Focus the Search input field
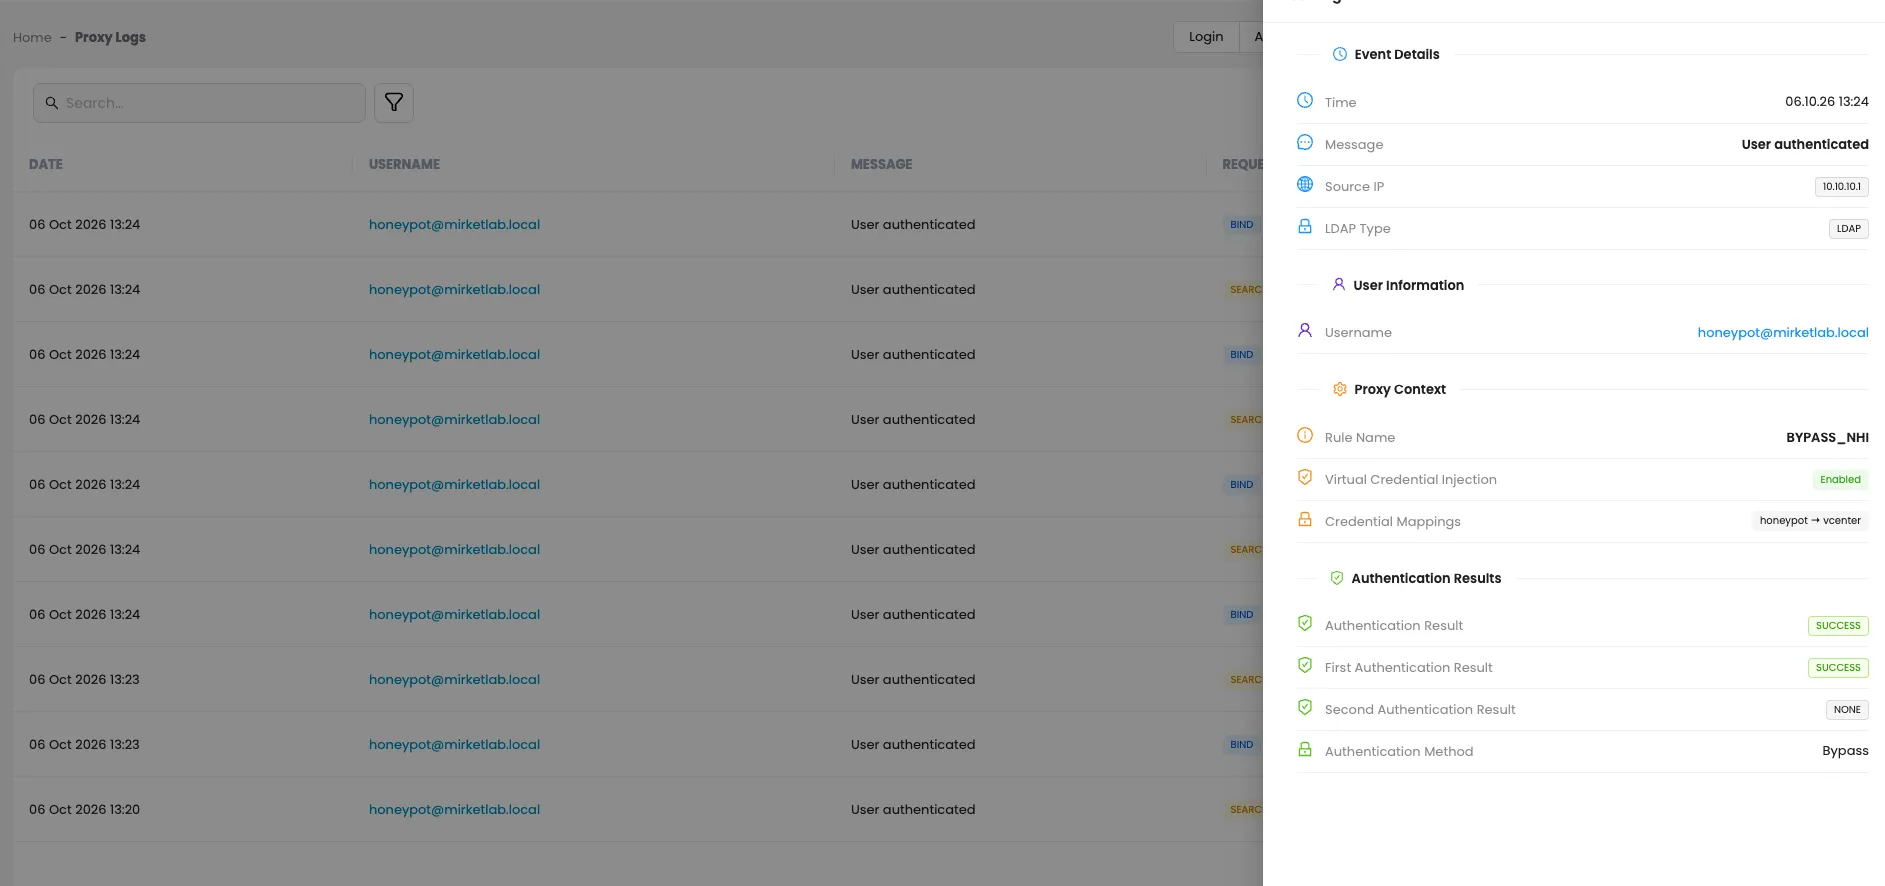Viewport: 1885px width, 886px height. [x=200, y=103]
